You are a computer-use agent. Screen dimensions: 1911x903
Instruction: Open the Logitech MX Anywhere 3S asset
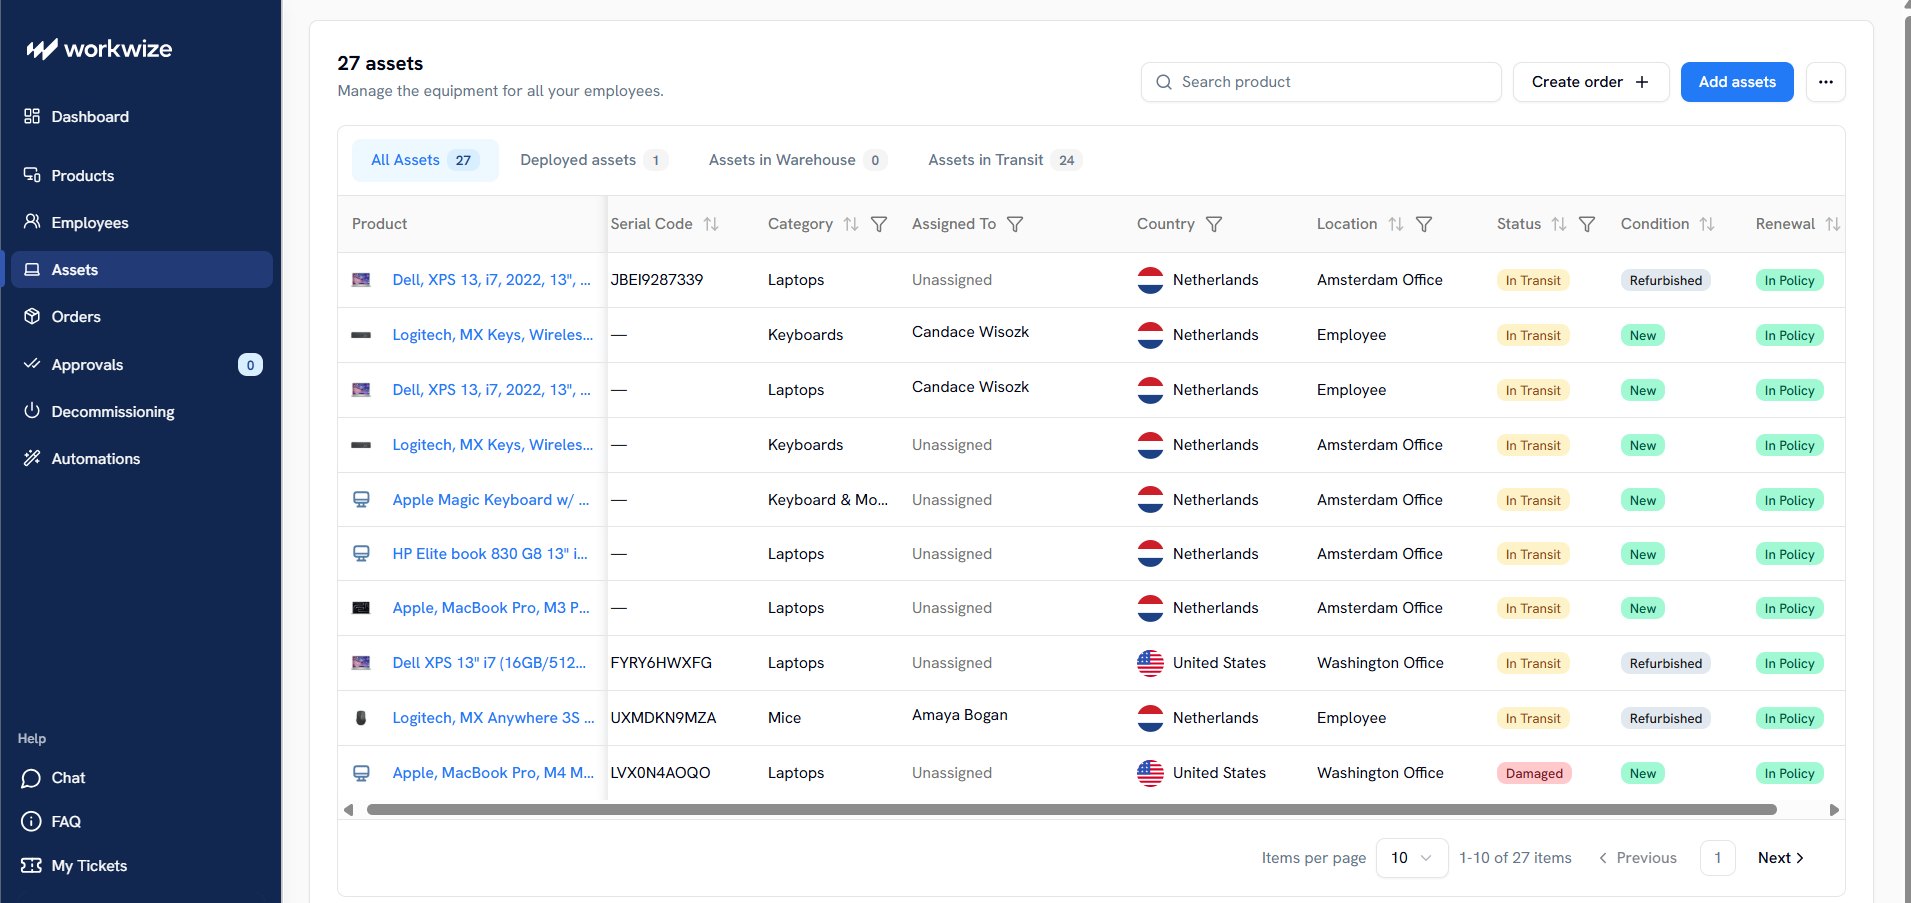[x=493, y=718]
